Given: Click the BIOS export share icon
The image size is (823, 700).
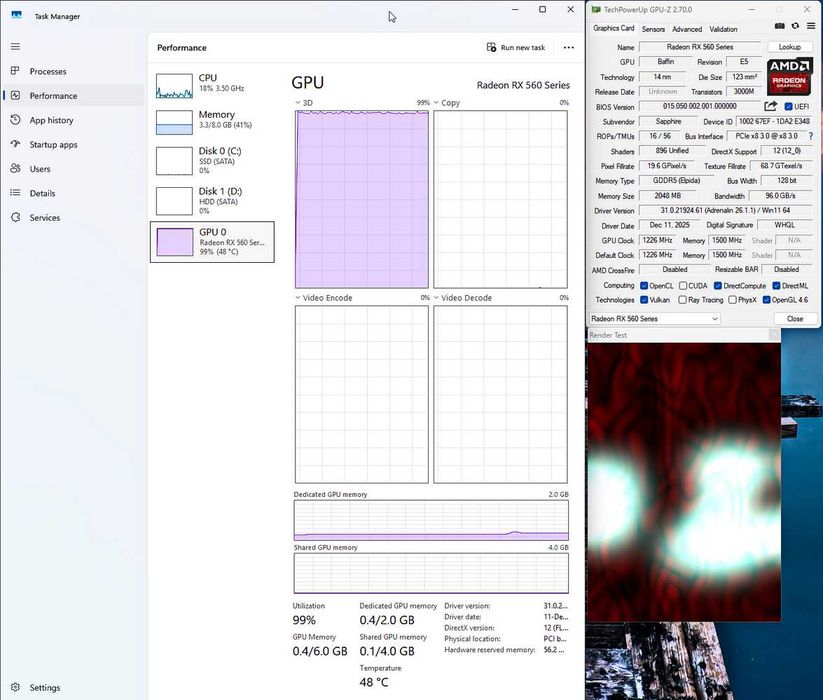Looking at the screenshot, I should point(770,107).
